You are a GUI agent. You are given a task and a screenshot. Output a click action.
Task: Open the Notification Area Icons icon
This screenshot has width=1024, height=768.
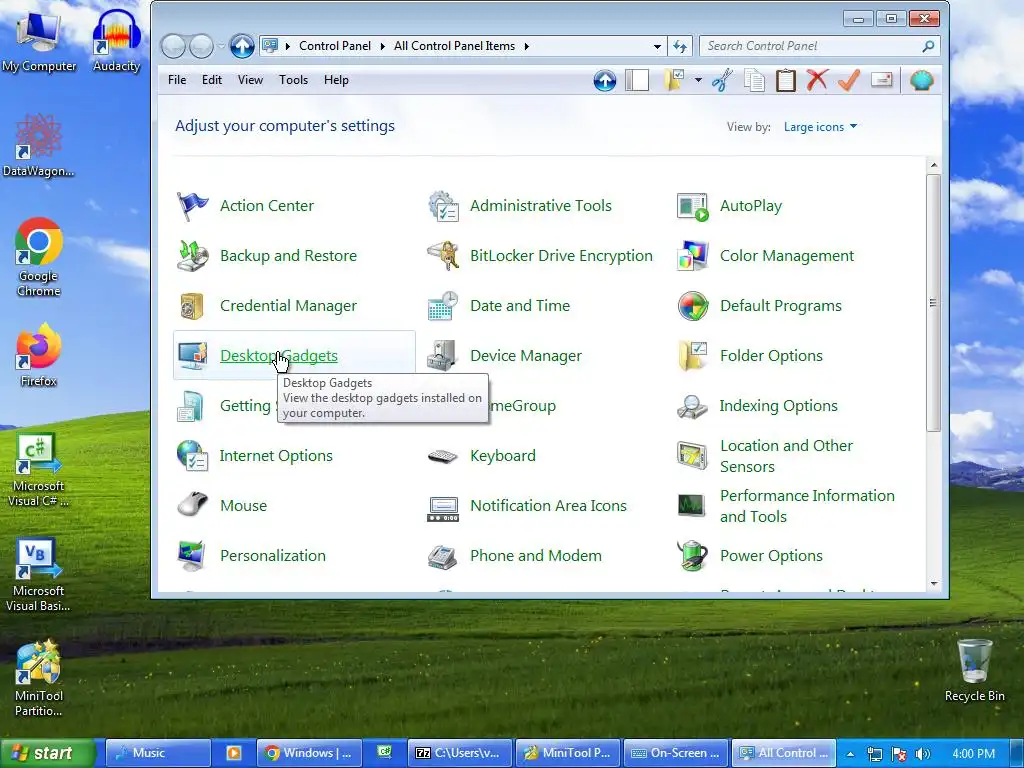pyautogui.click(x=443, y=509)
